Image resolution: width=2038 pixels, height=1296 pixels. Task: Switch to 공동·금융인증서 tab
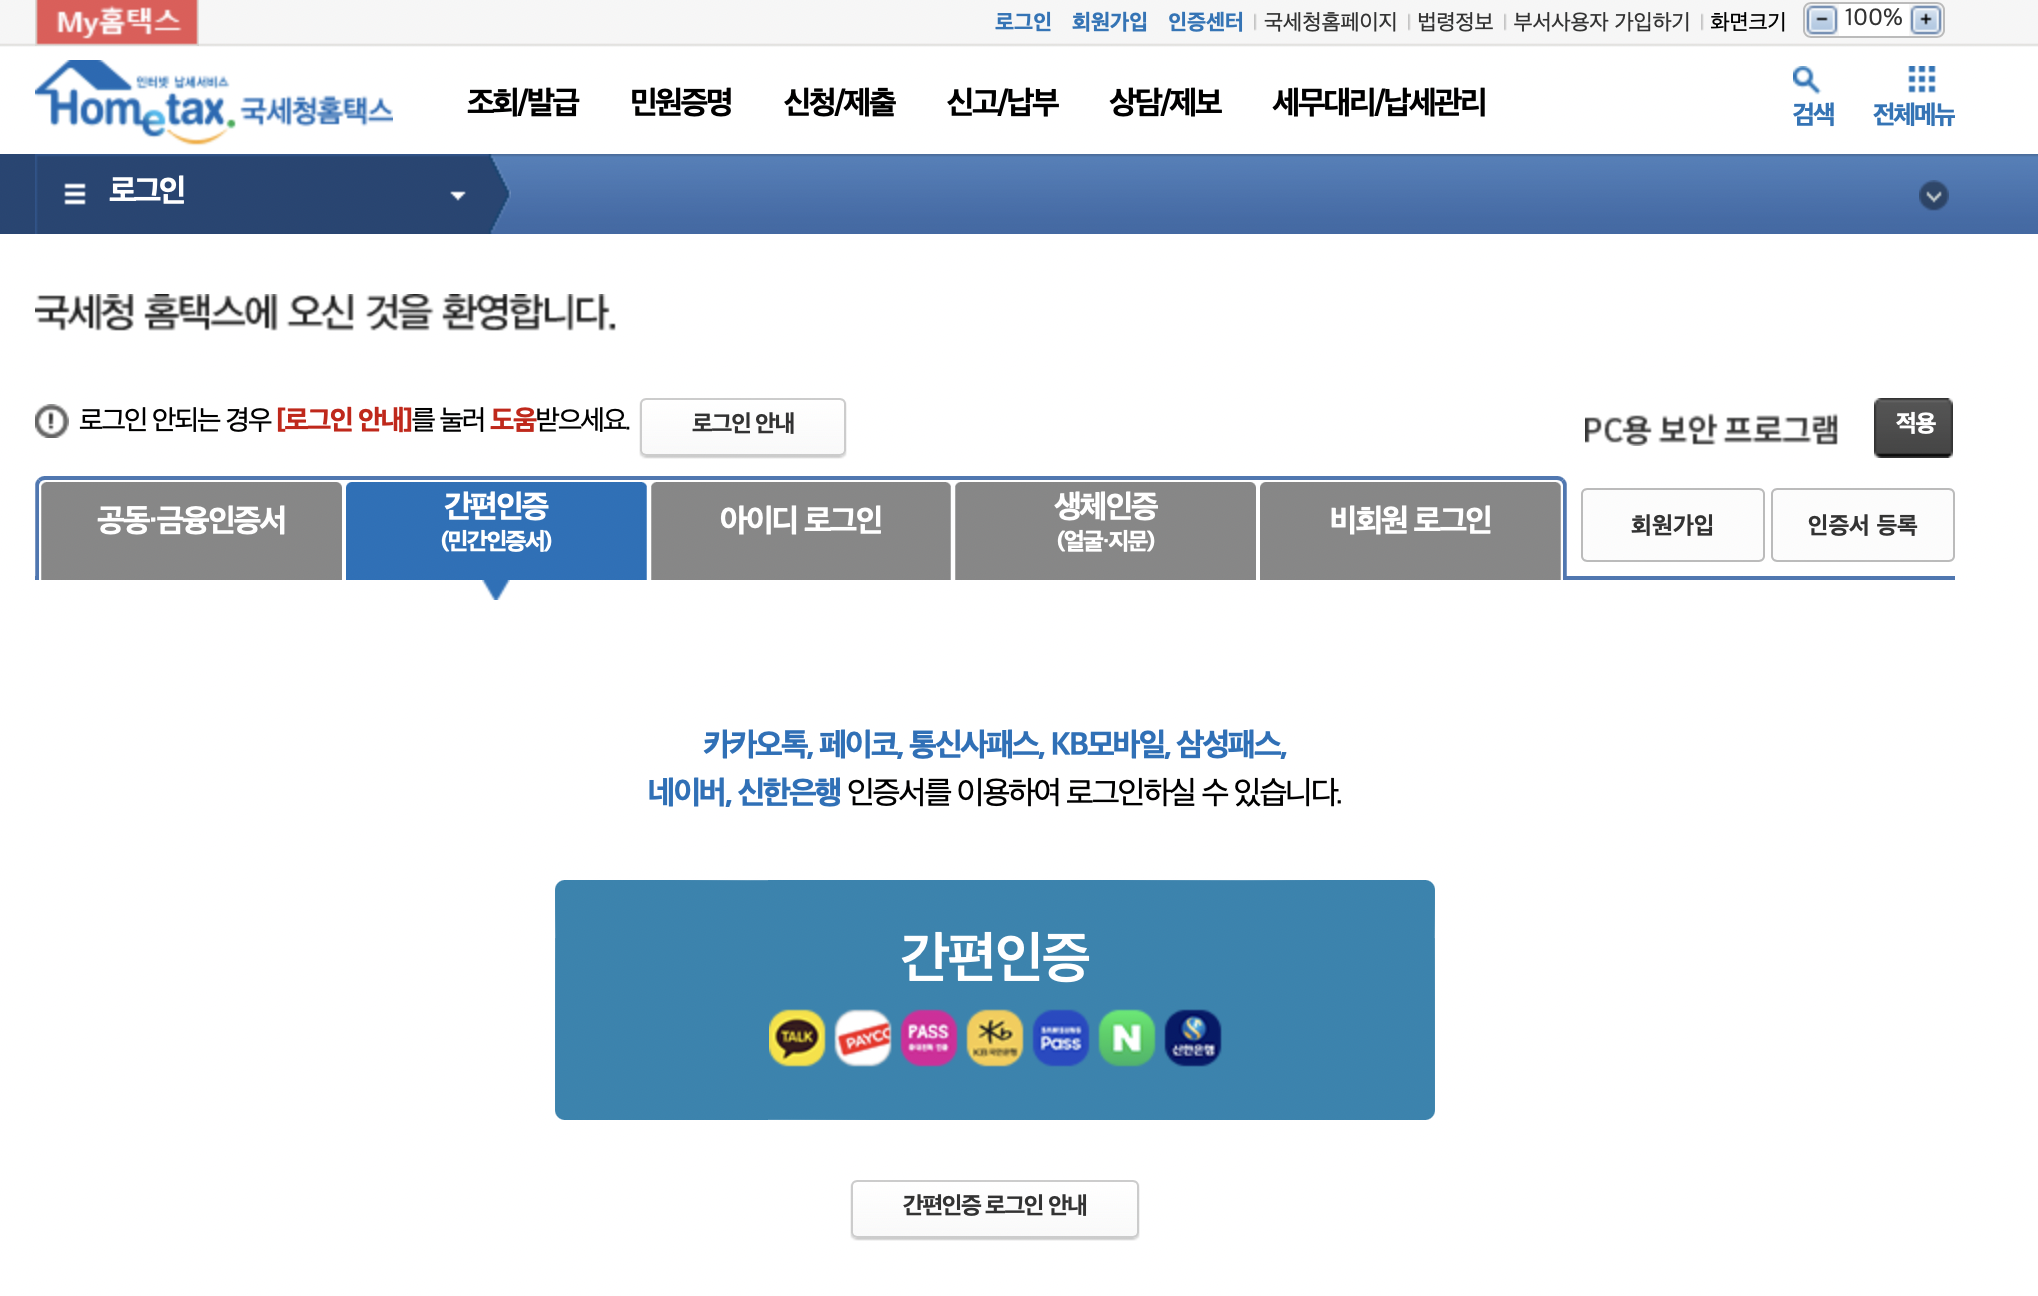pyautogui.click(x=191, y=530)
